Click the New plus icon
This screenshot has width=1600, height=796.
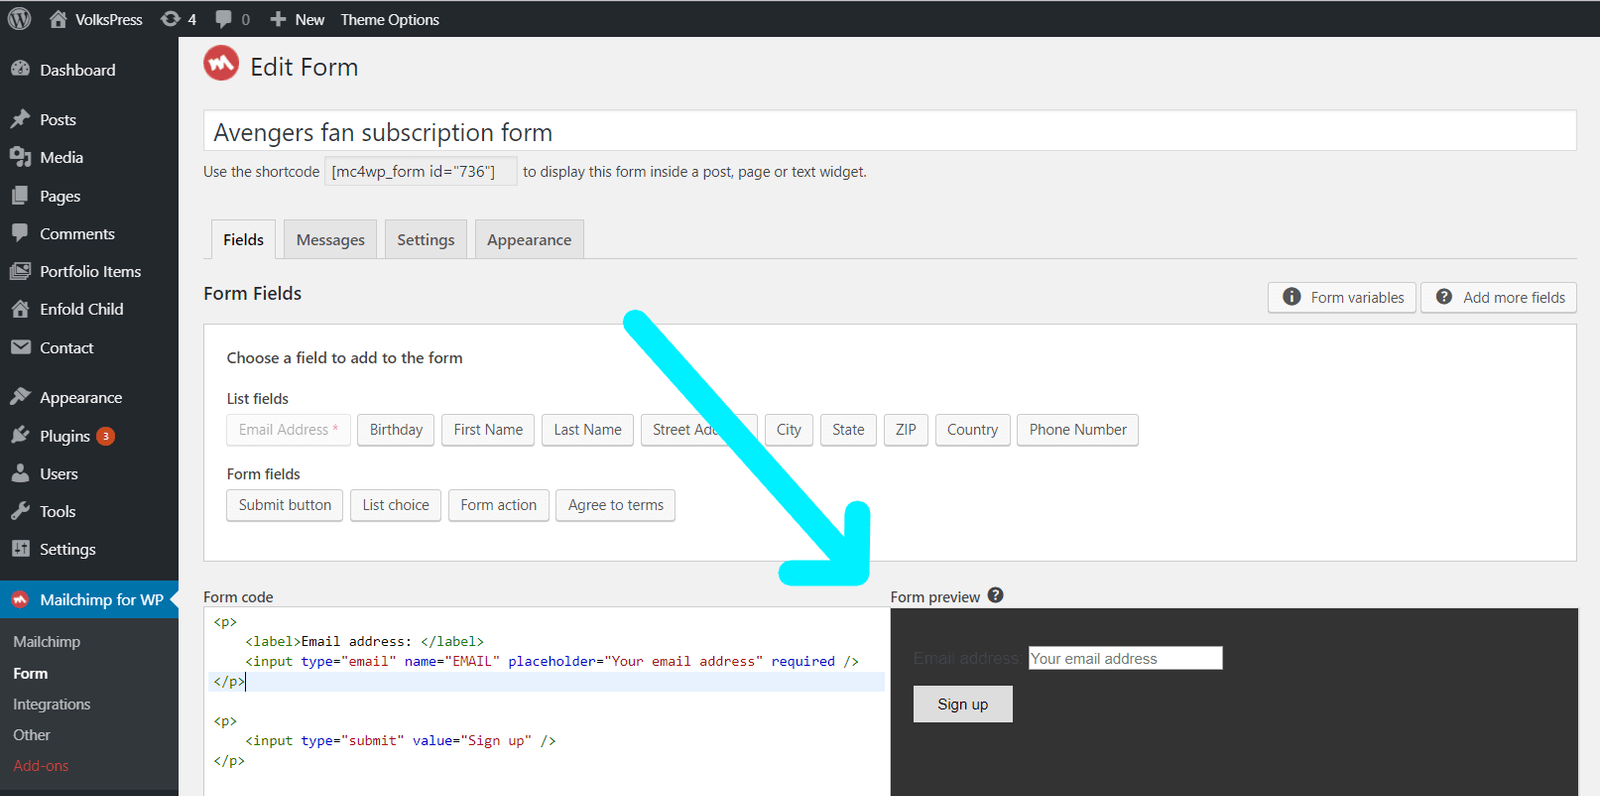[278, 19]
